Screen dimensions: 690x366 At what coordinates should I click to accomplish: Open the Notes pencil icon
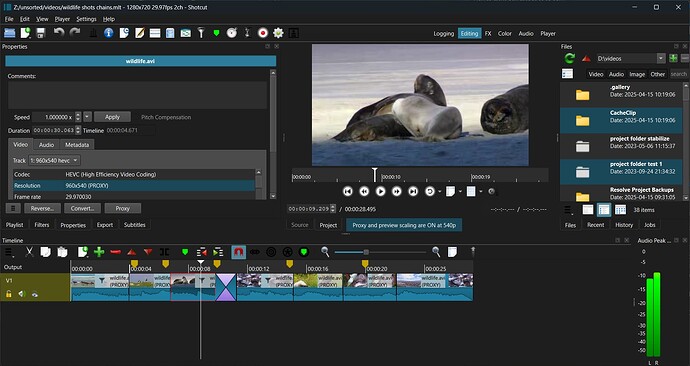[139, 33]
